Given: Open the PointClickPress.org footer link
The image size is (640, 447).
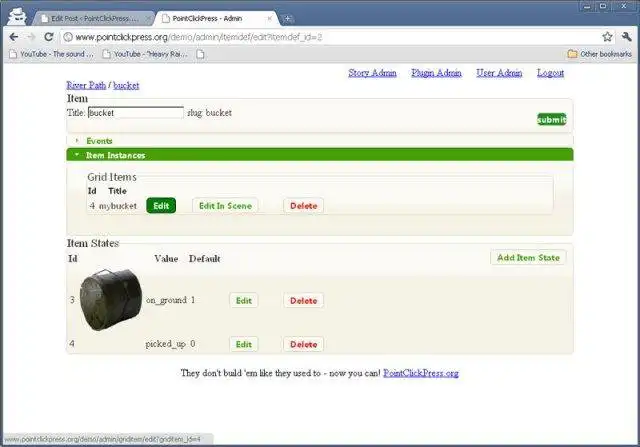Looking at the screenshot, I should pos(421,373).
